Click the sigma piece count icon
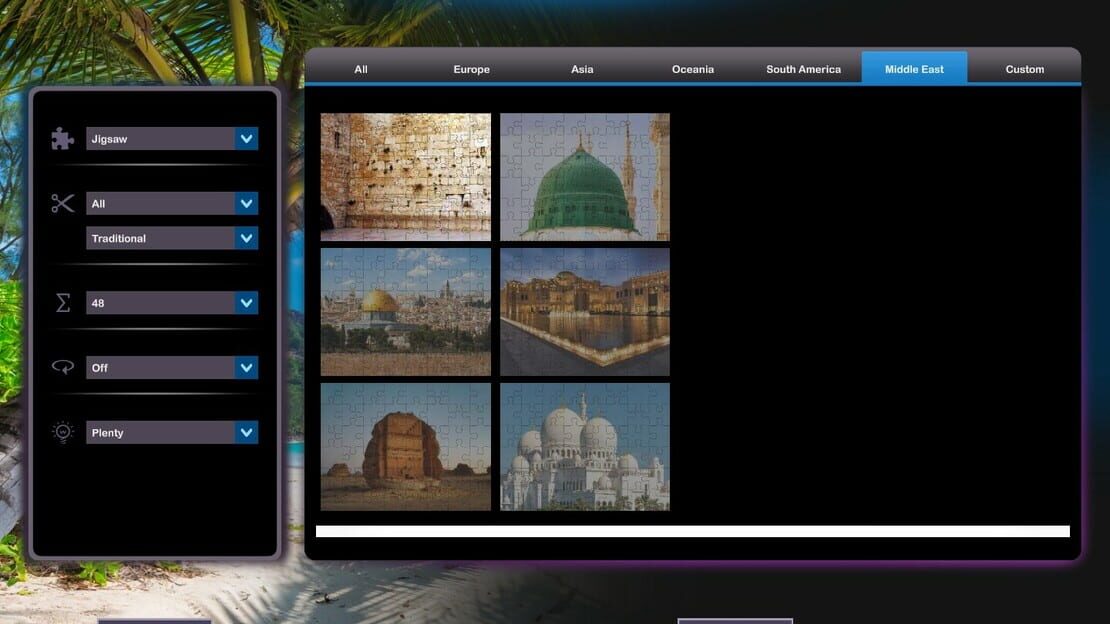 [62, 303]
